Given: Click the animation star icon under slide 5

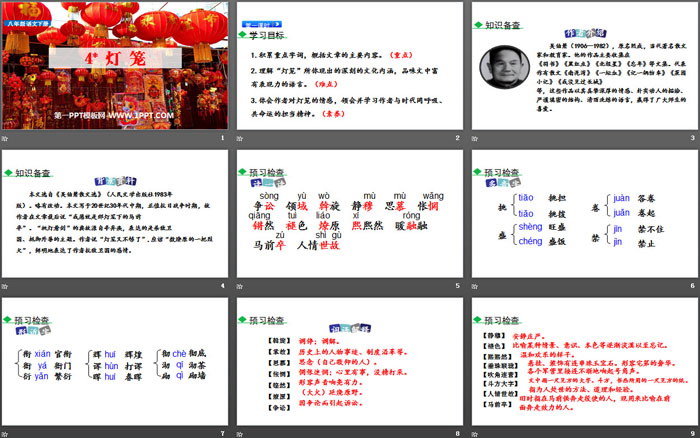Looking at the screenshot, I should tap(240, 286).
